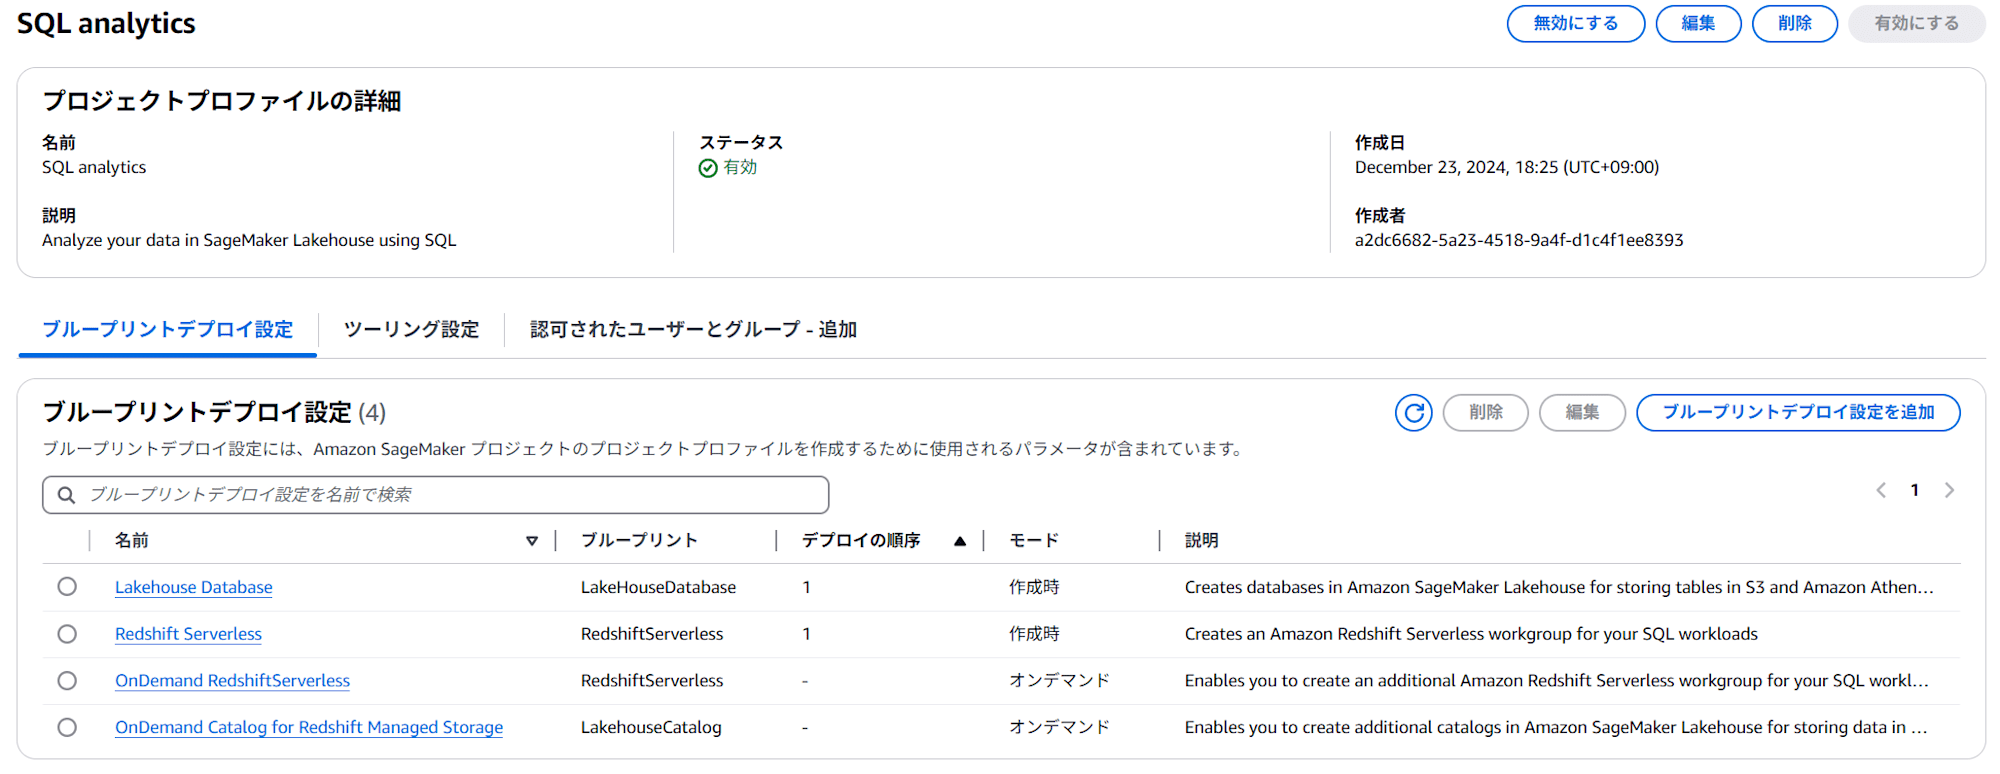Viewport: 2000px width, 774px height.
Task: Focus the blueprint deploy settings search field
Action: click(x=436, y=495)
